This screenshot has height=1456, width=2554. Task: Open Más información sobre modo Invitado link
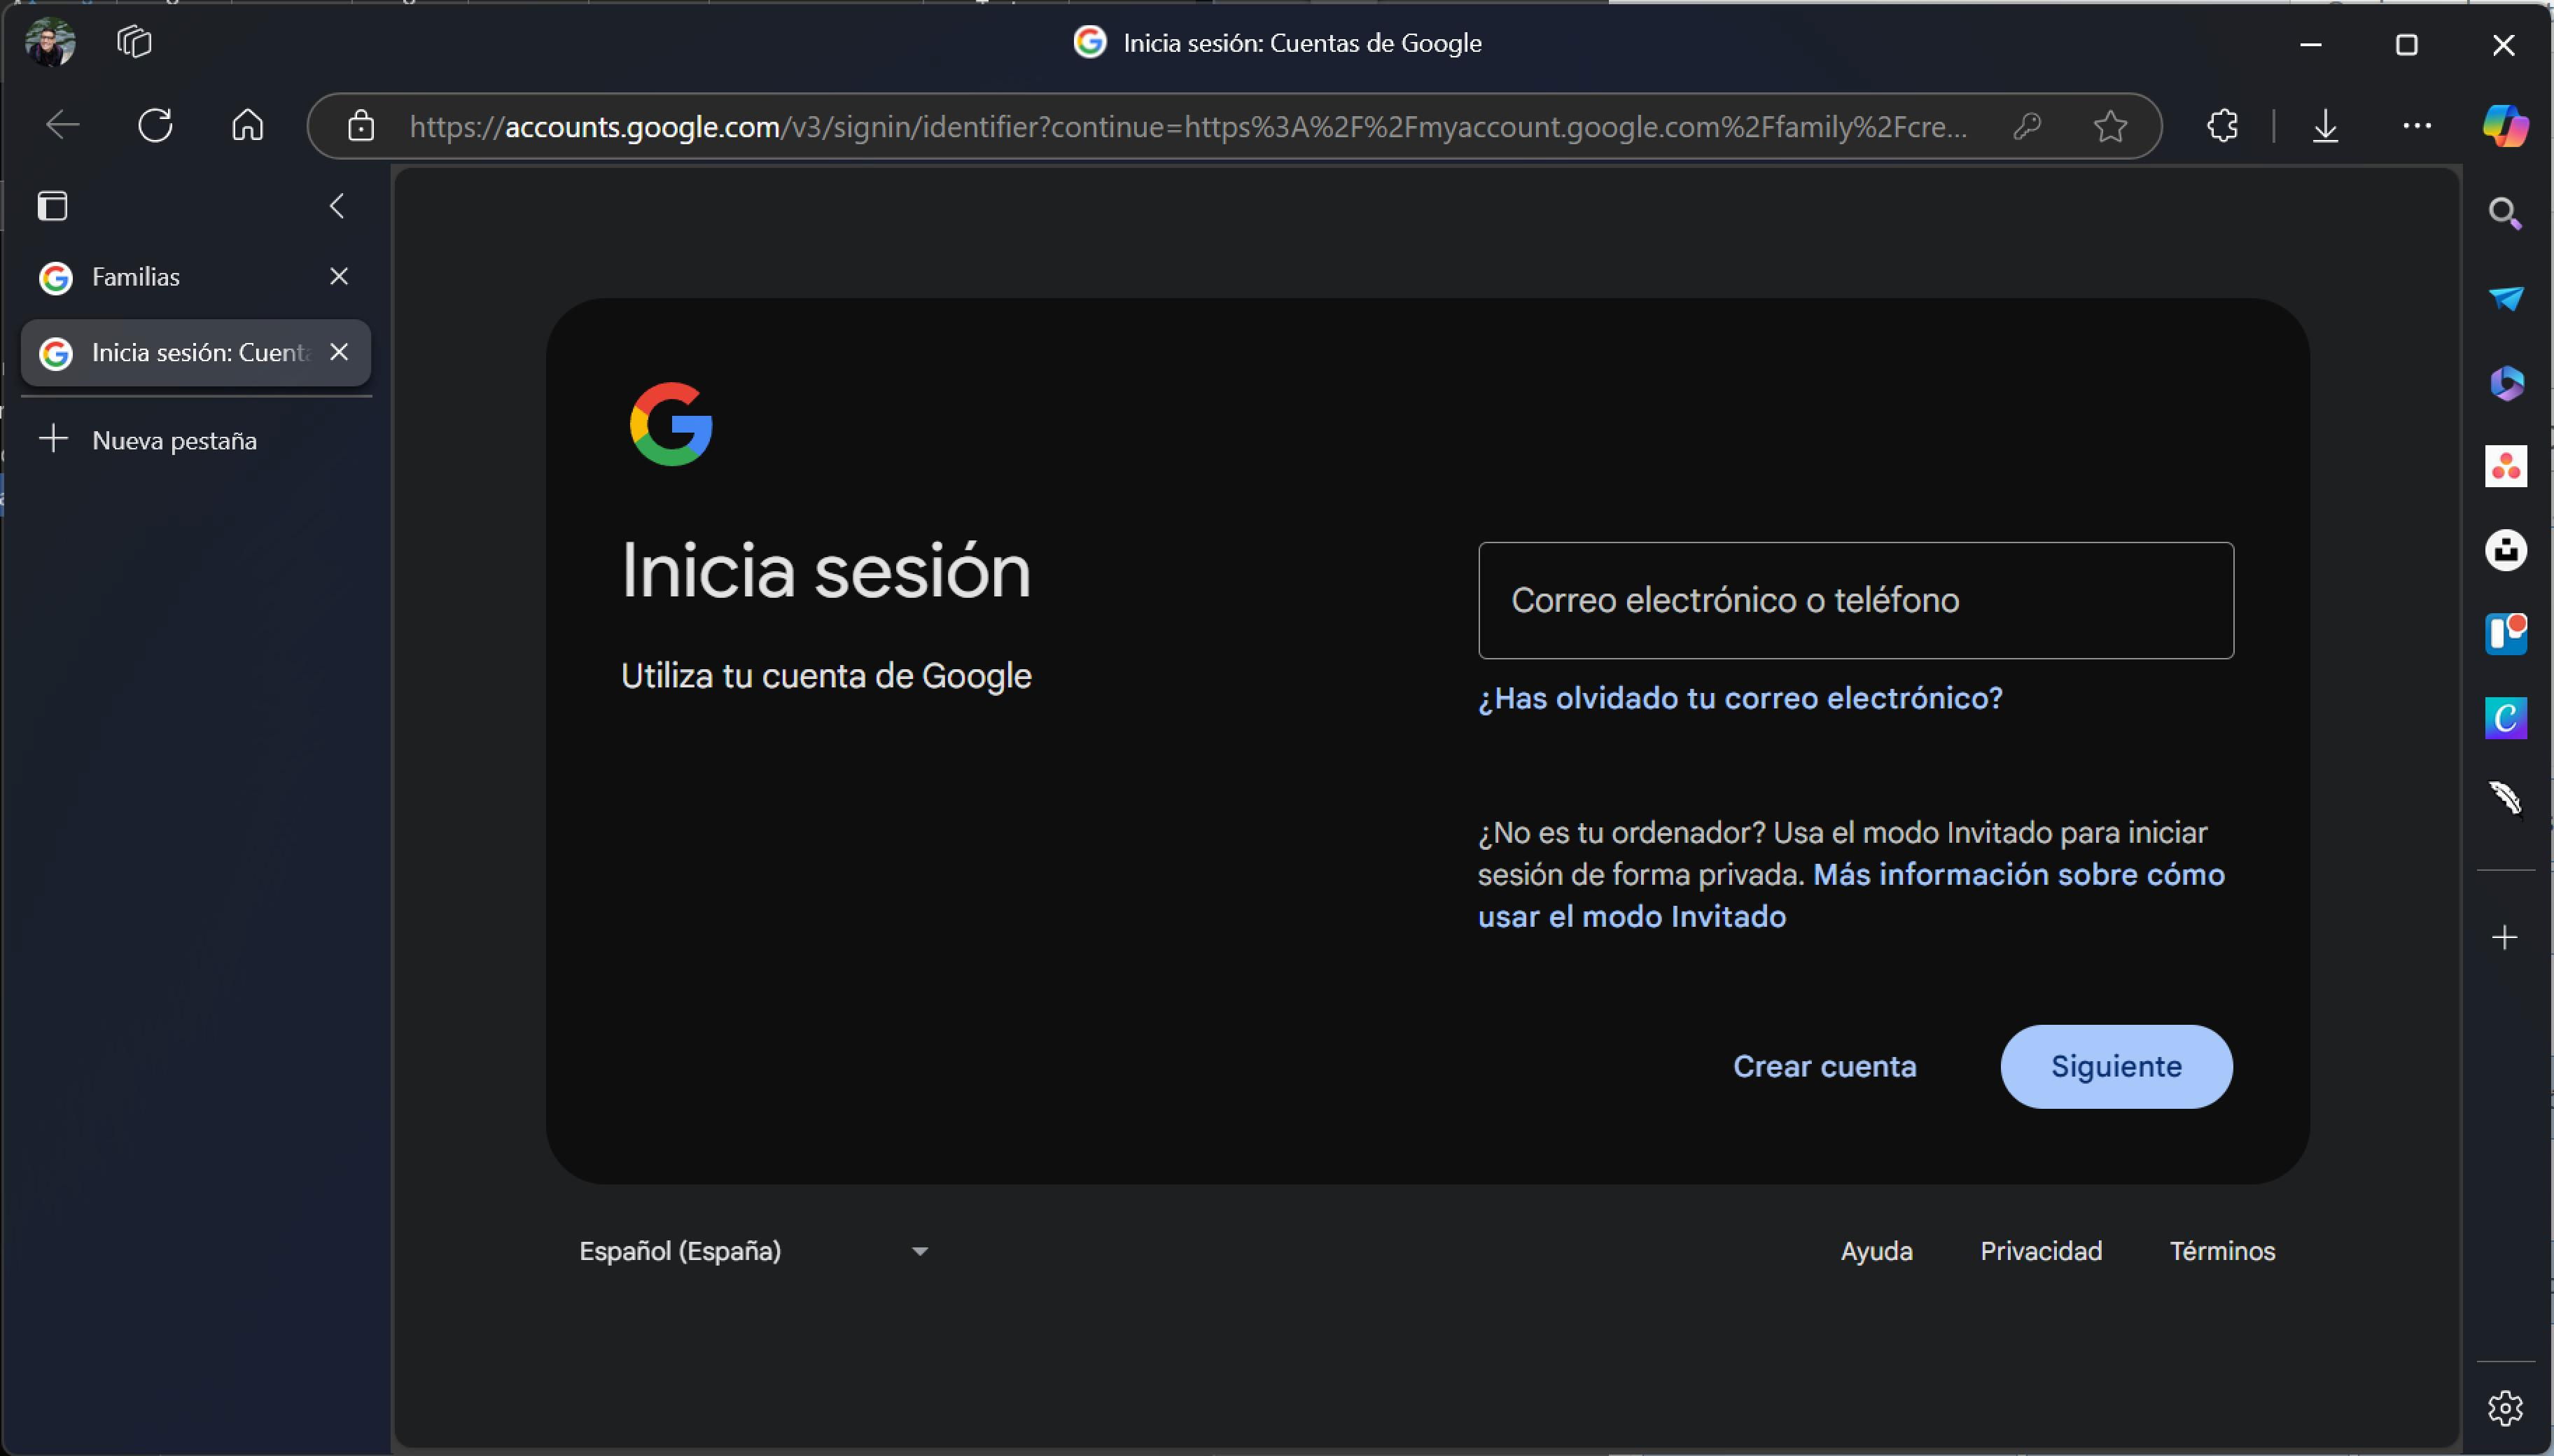coord(1851,896)
